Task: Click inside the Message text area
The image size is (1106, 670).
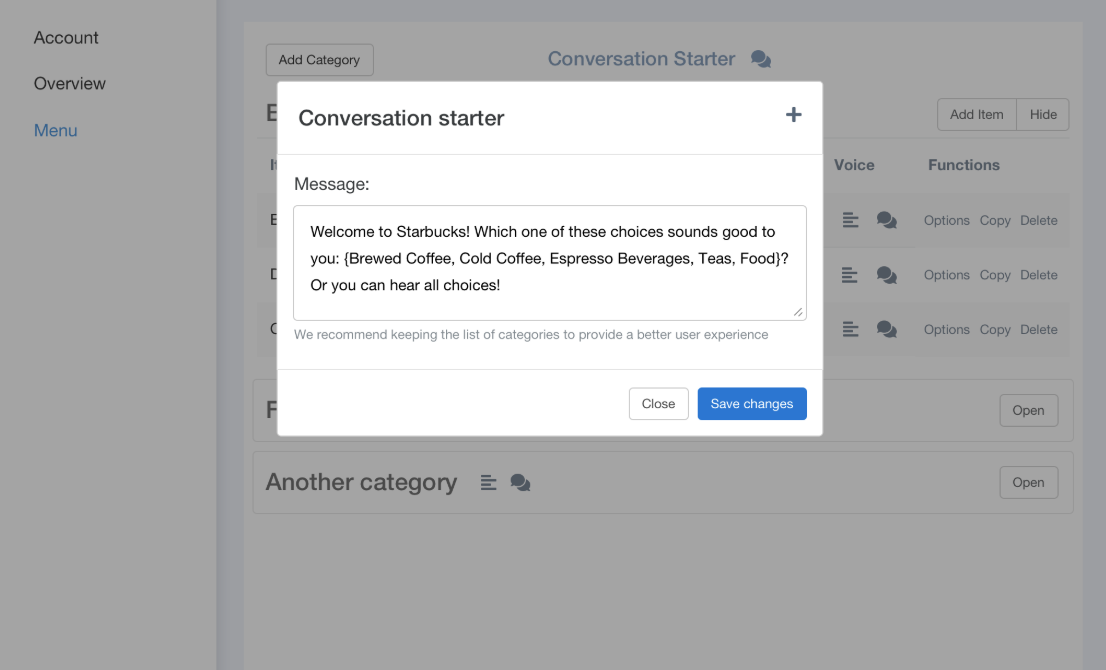Action: (549, 263)
